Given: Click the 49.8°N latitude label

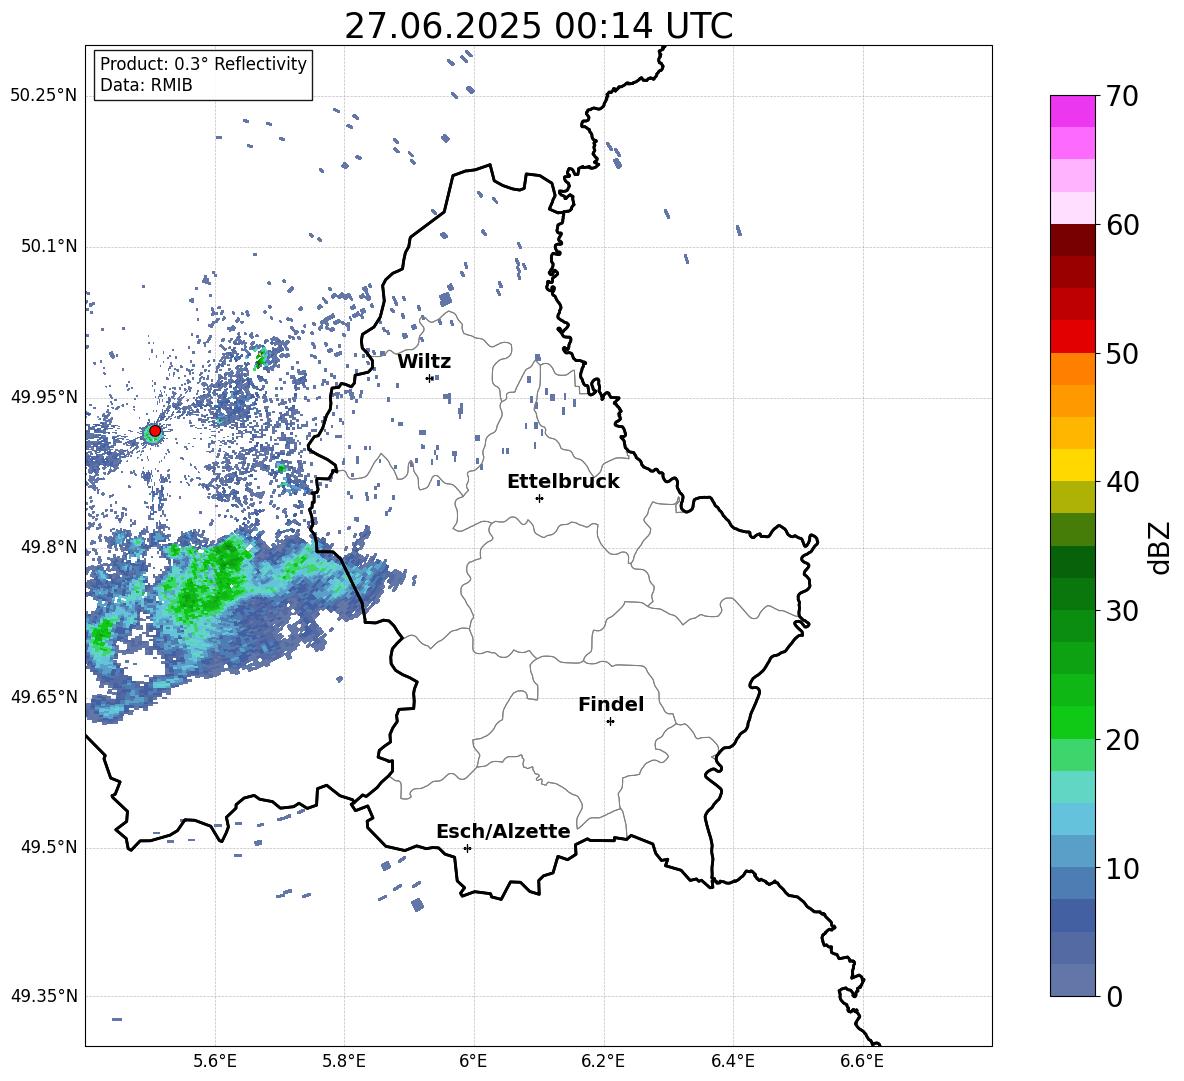Looking at the screenshot, I should tap(49, 547).
